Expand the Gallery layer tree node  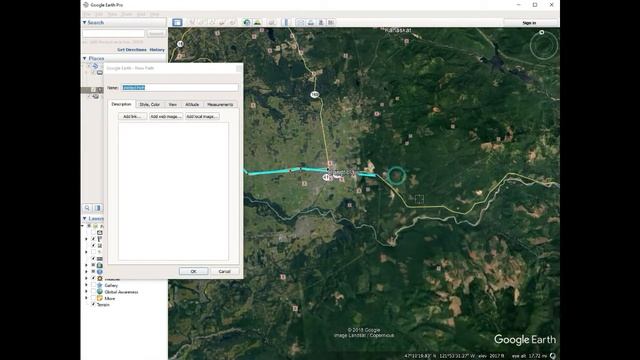87,285
